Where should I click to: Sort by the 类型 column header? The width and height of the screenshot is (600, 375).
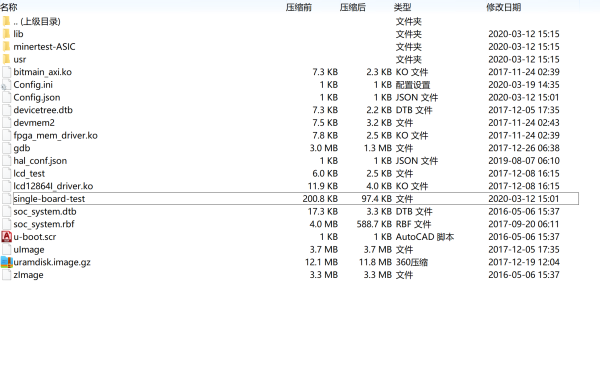403,7
